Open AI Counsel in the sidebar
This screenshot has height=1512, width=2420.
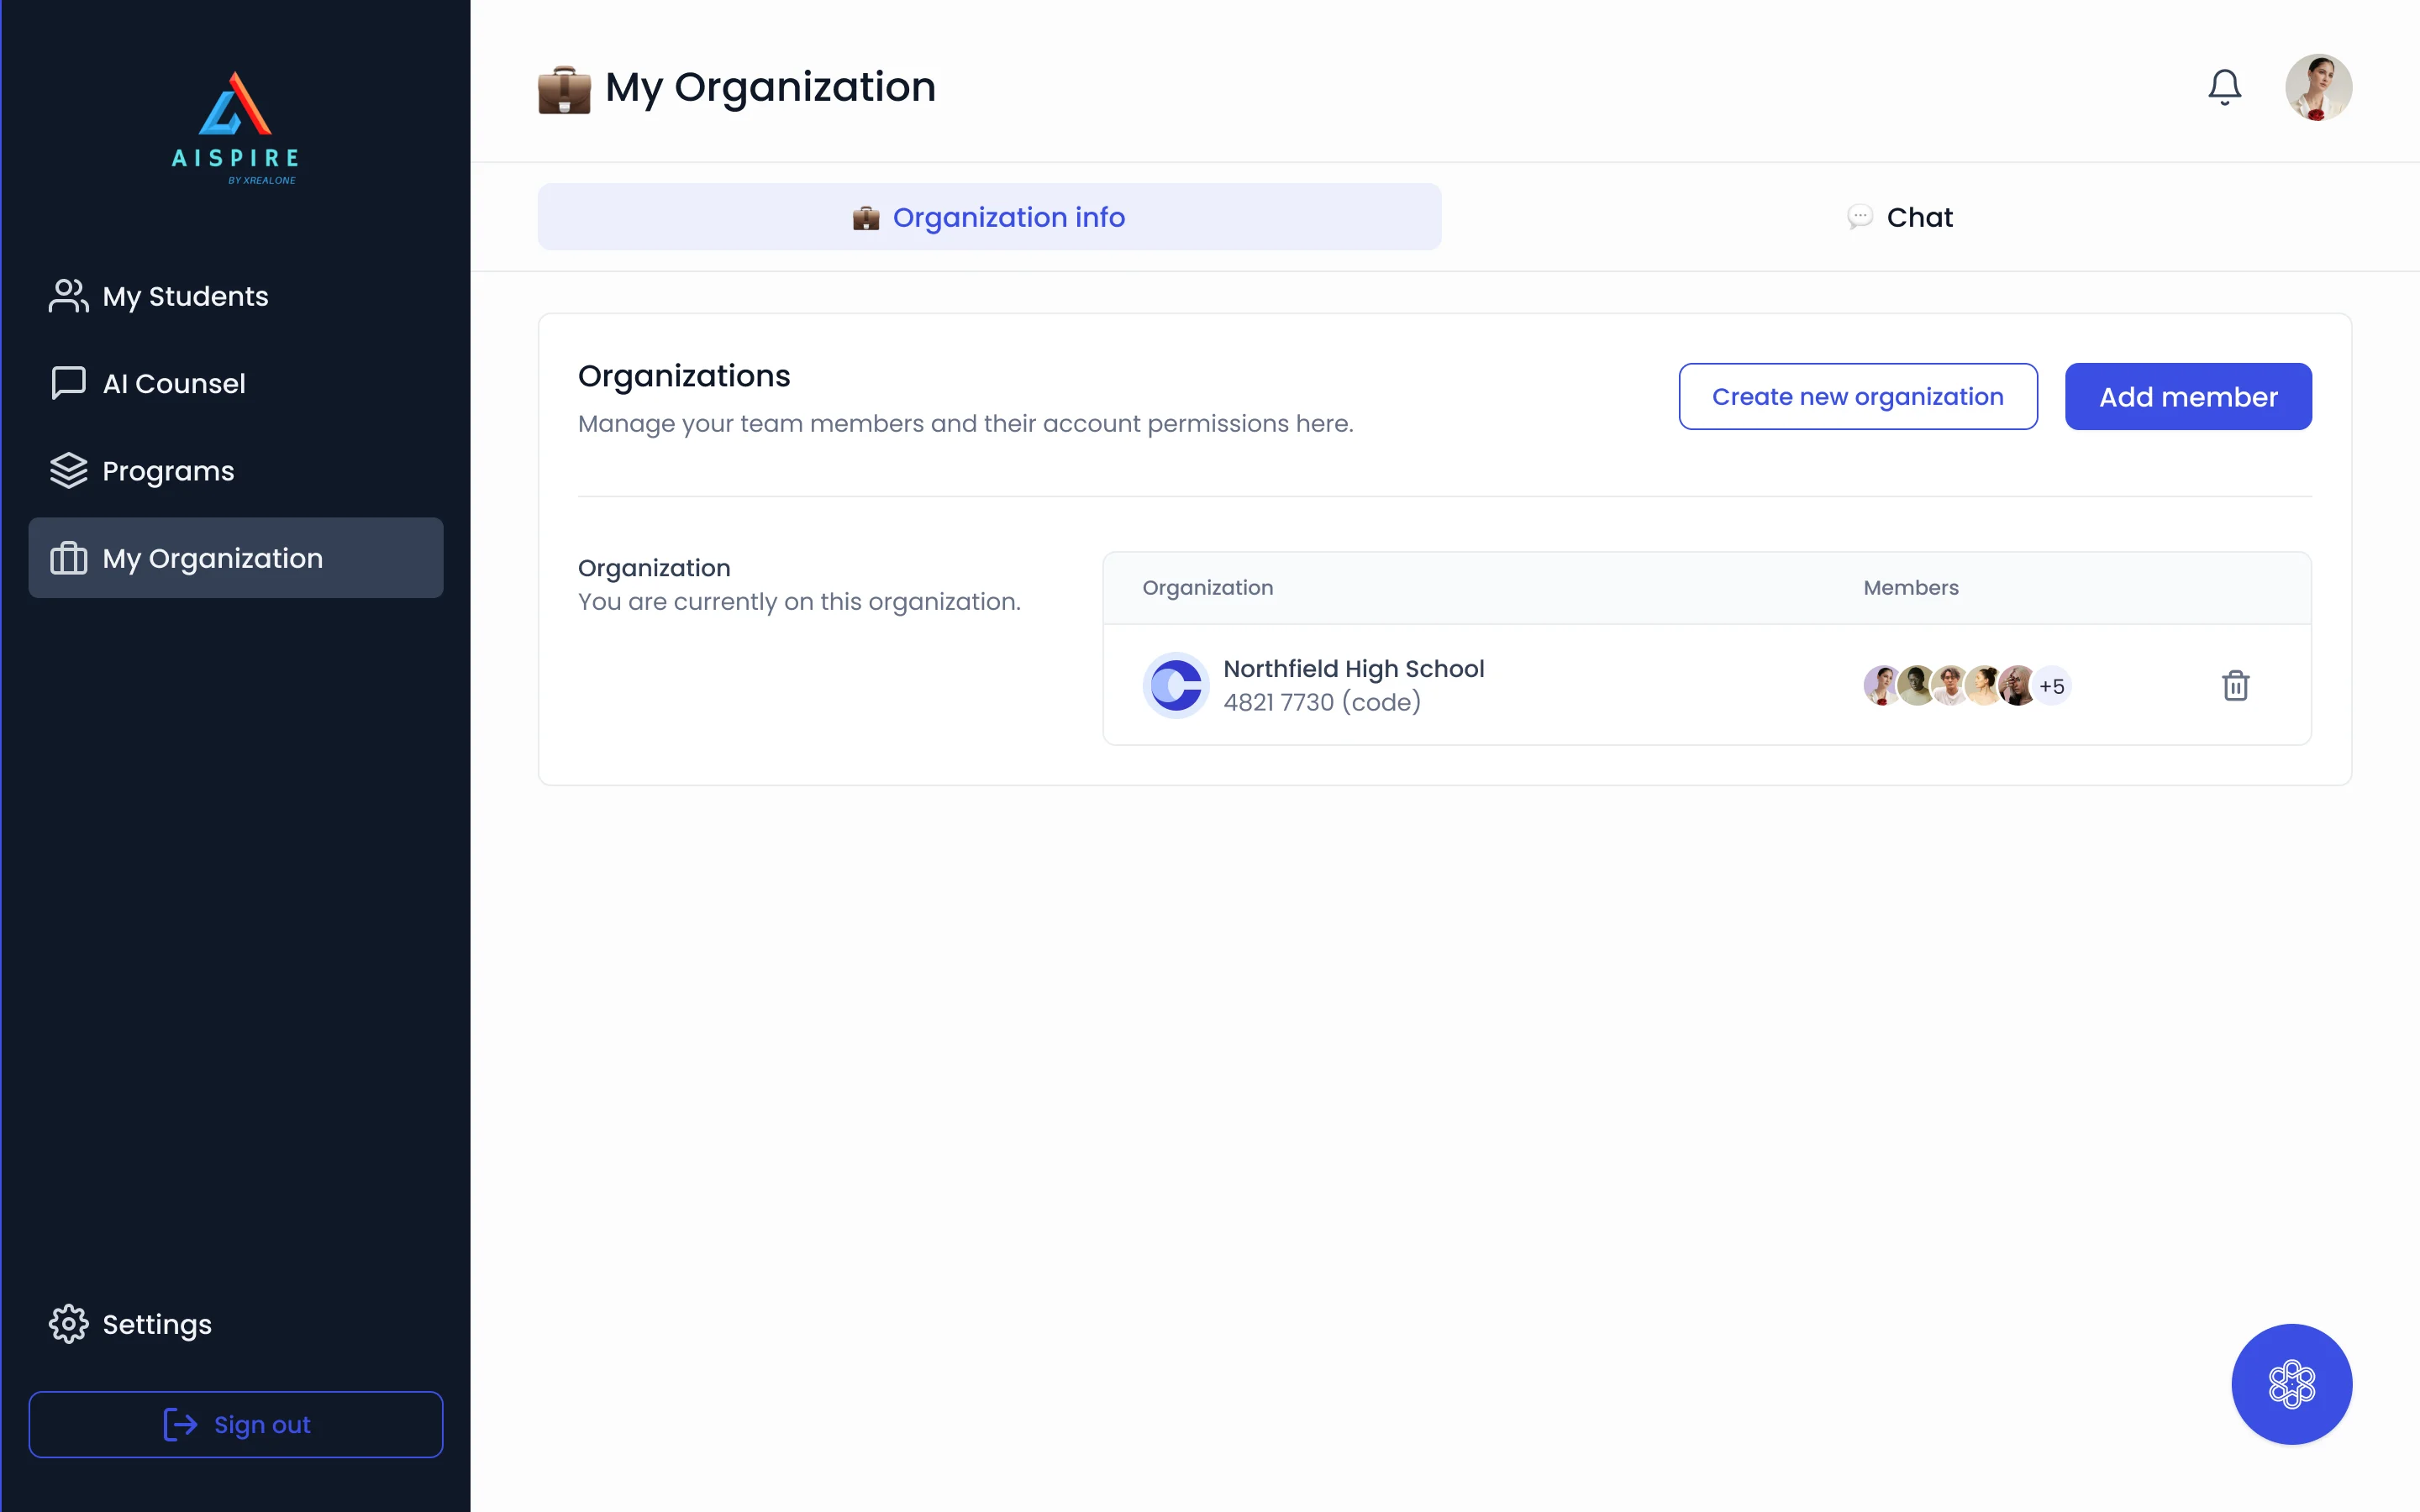pyautogui.click(x=235, y=383)
